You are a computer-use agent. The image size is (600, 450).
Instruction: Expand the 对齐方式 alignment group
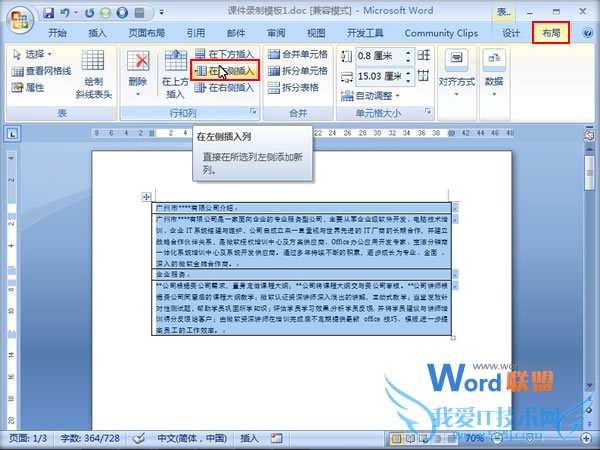[x=457, y=73]
